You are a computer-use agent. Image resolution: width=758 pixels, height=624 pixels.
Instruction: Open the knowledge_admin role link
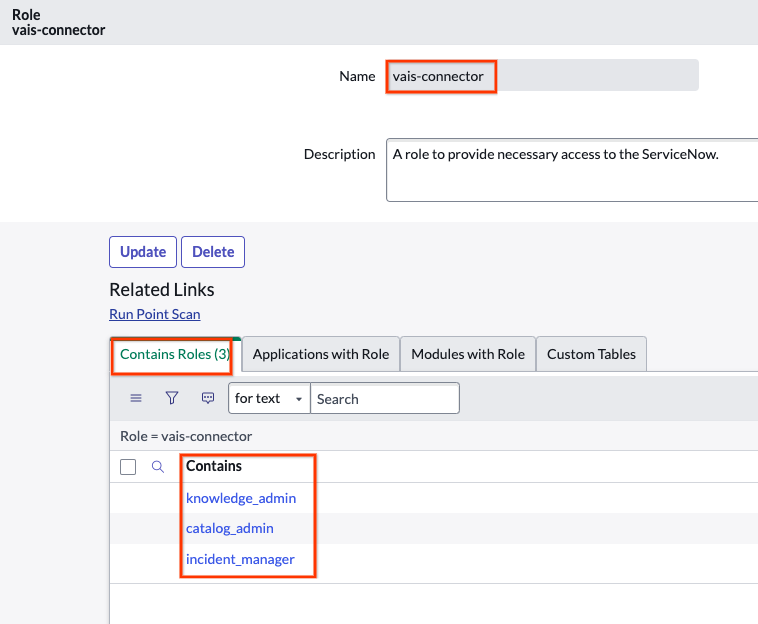(x=241, y=498)
